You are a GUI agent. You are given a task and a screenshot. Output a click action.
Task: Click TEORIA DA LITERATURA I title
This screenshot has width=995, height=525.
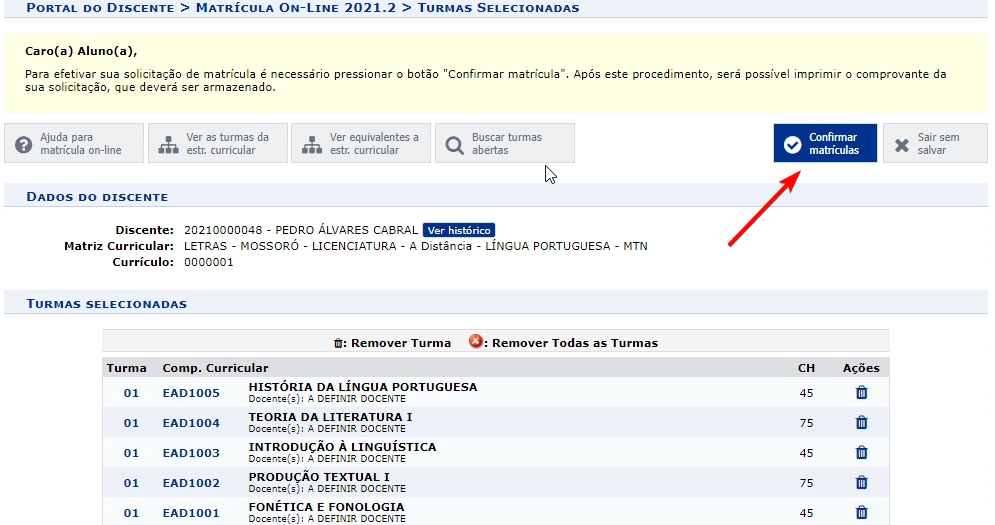tap(330, 416)
